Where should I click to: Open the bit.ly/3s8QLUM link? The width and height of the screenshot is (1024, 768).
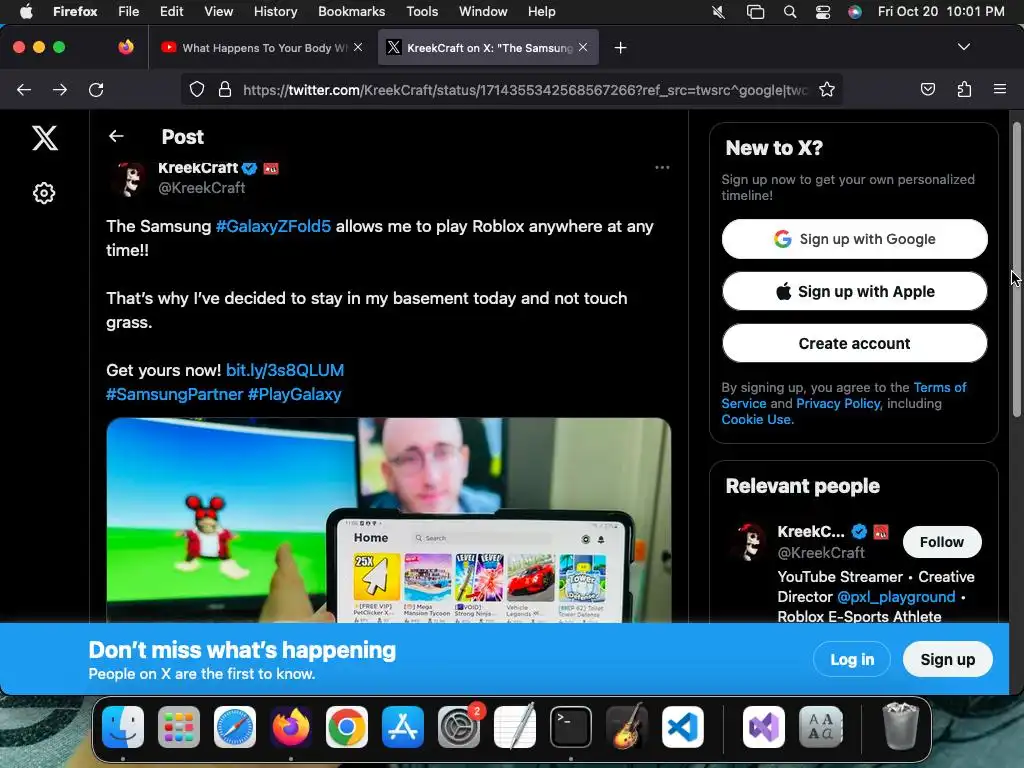285,370
